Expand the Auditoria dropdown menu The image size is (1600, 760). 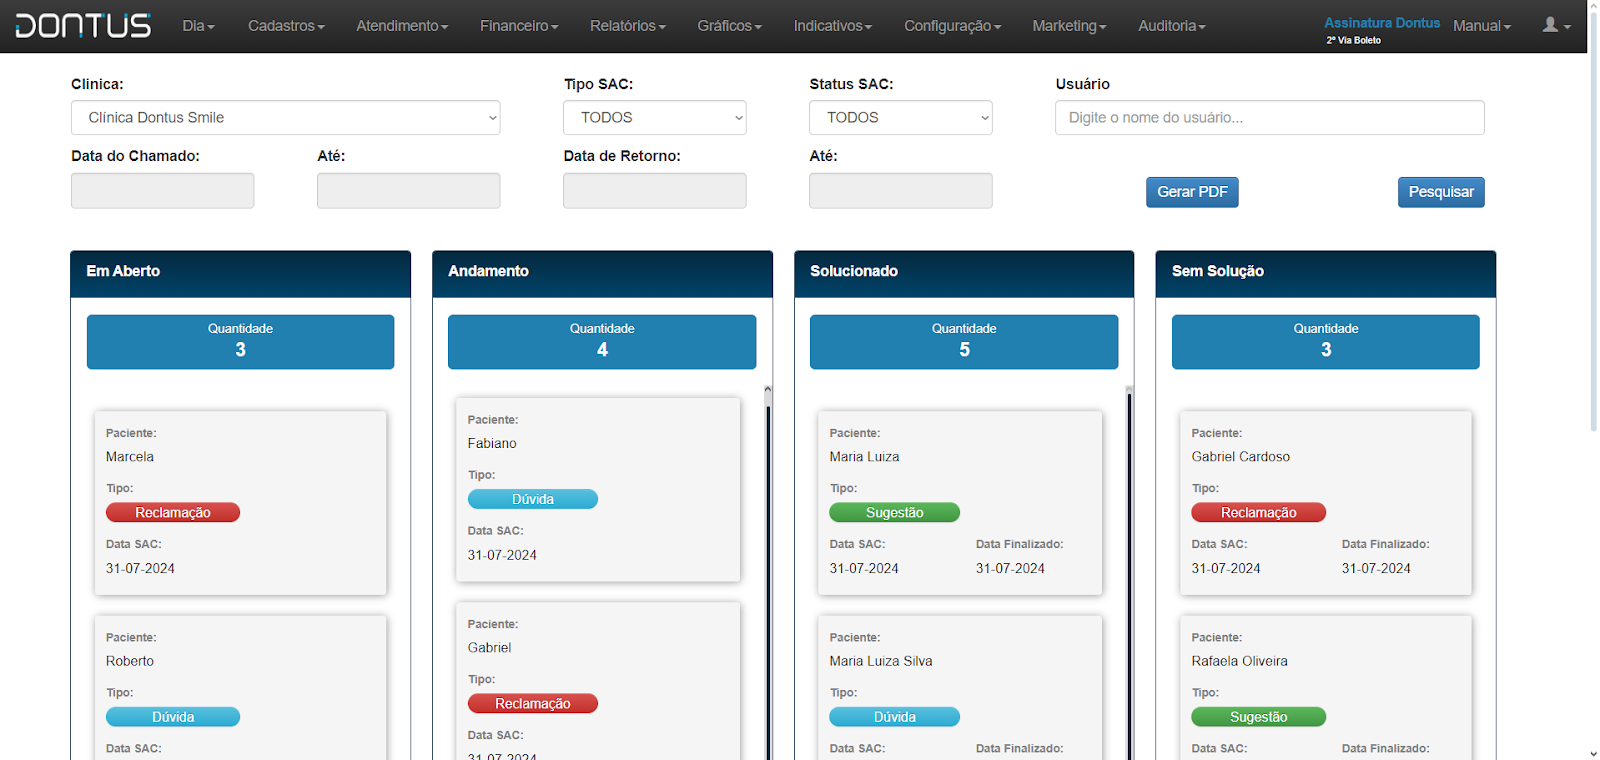1171,26
